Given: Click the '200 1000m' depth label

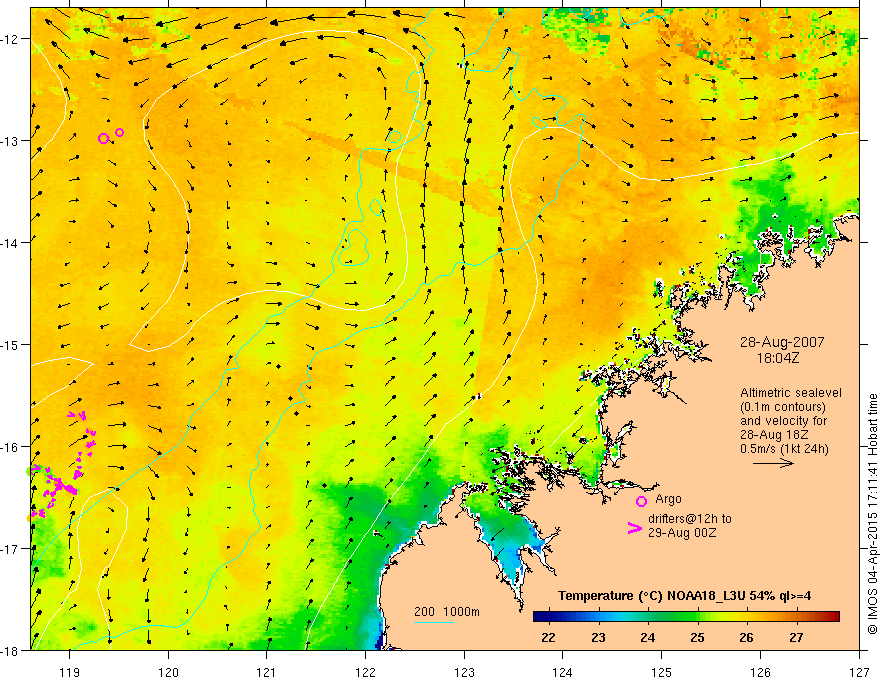Looking at the screenshot, I should click(447, 612).
